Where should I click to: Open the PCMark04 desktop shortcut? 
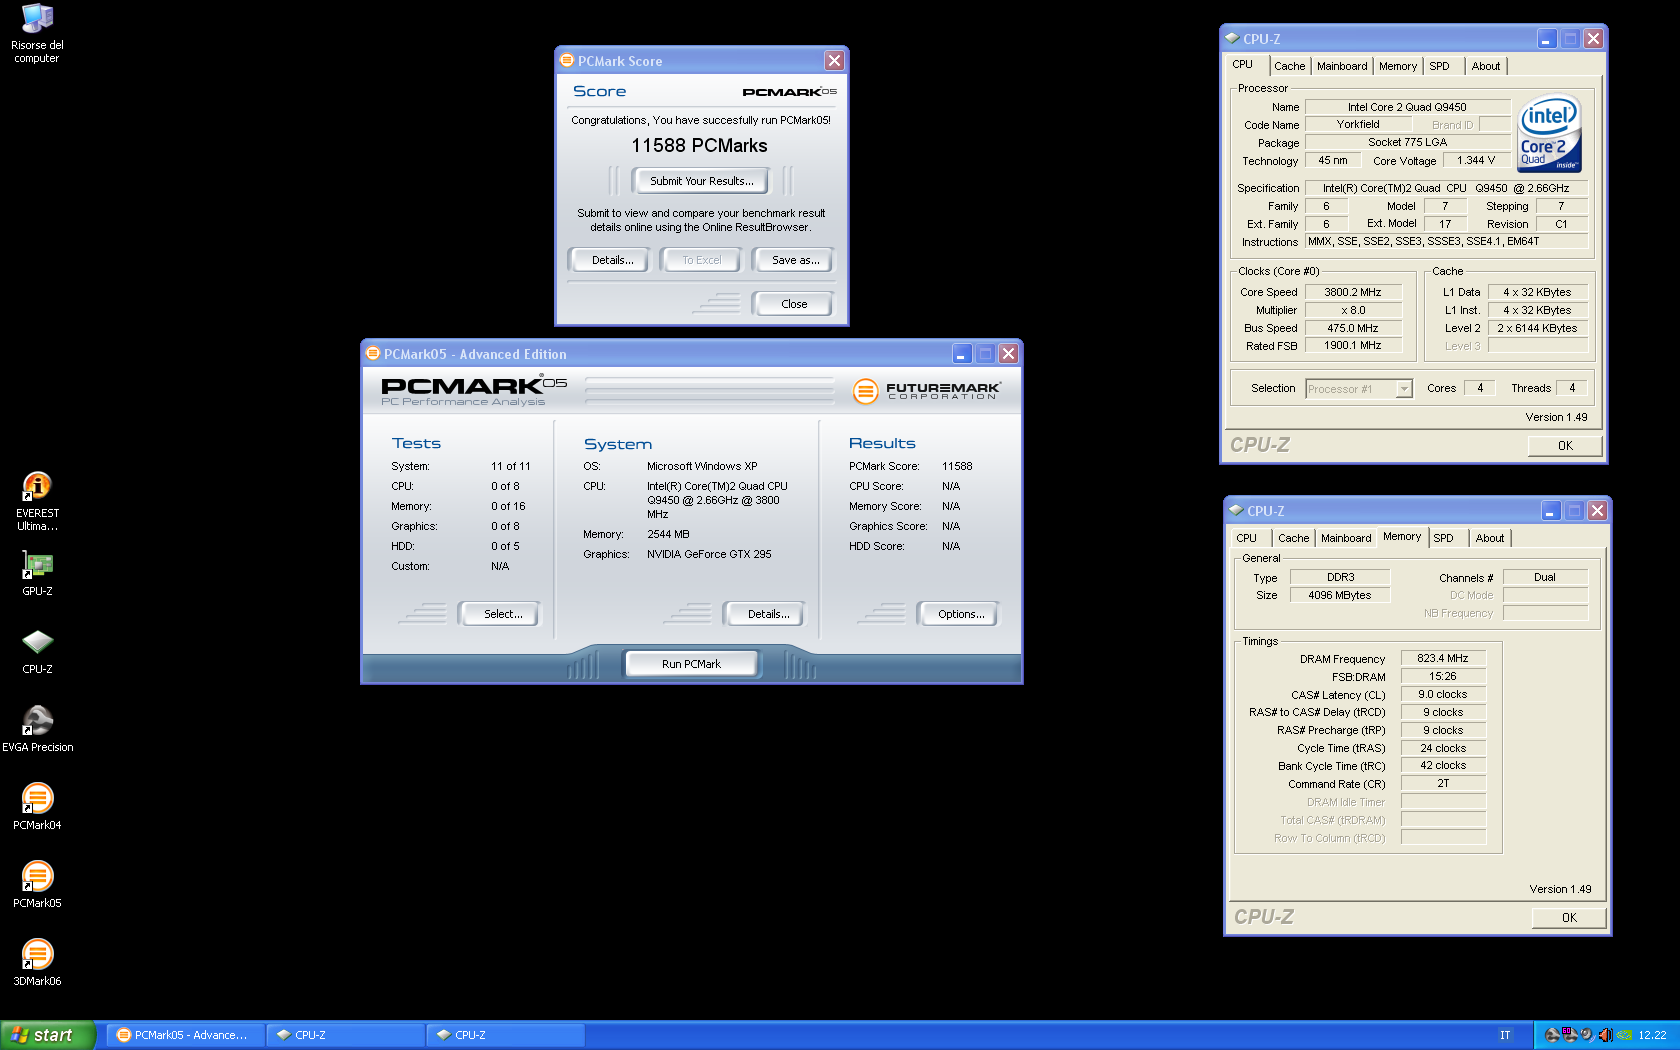(x=37, y=807)
